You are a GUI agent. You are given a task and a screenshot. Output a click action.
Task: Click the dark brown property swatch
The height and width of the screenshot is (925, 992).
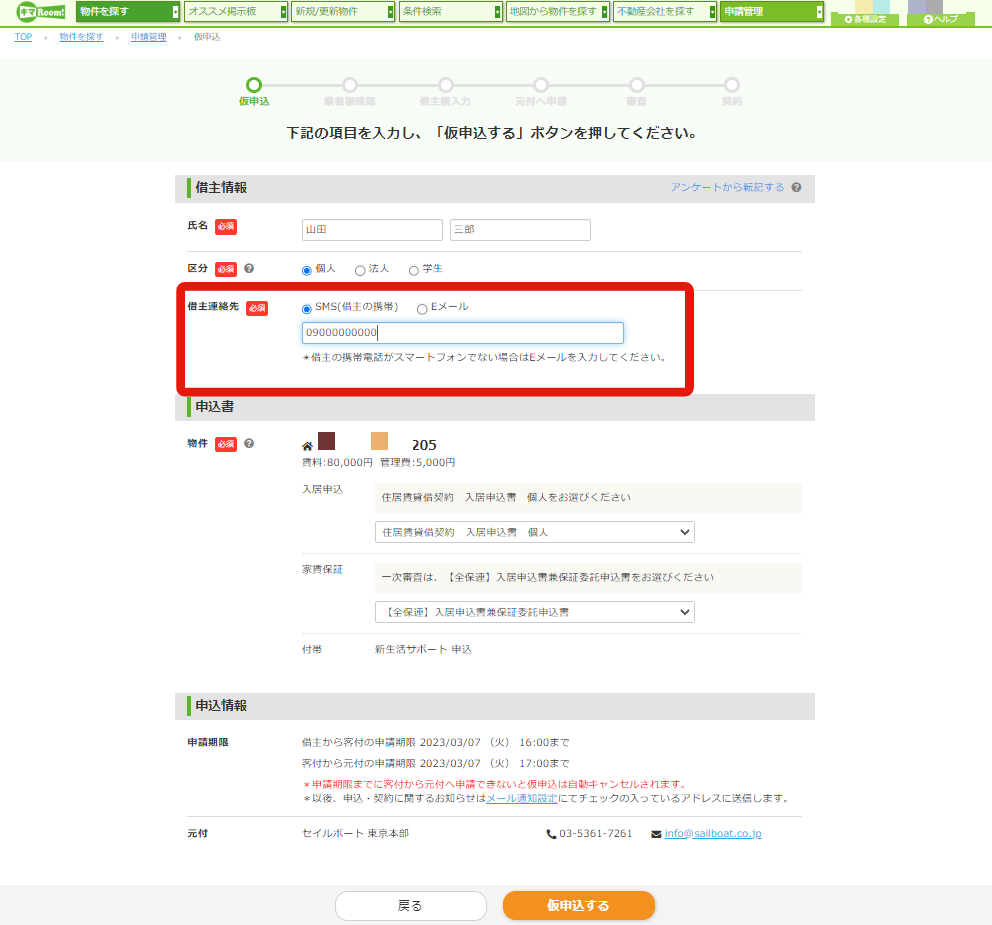click(x=326, y=441)
